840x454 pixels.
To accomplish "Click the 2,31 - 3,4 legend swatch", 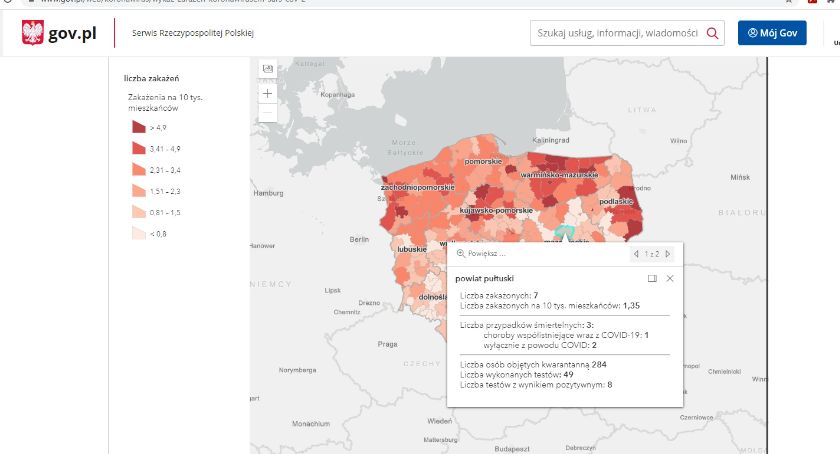I will click(139, 169).
